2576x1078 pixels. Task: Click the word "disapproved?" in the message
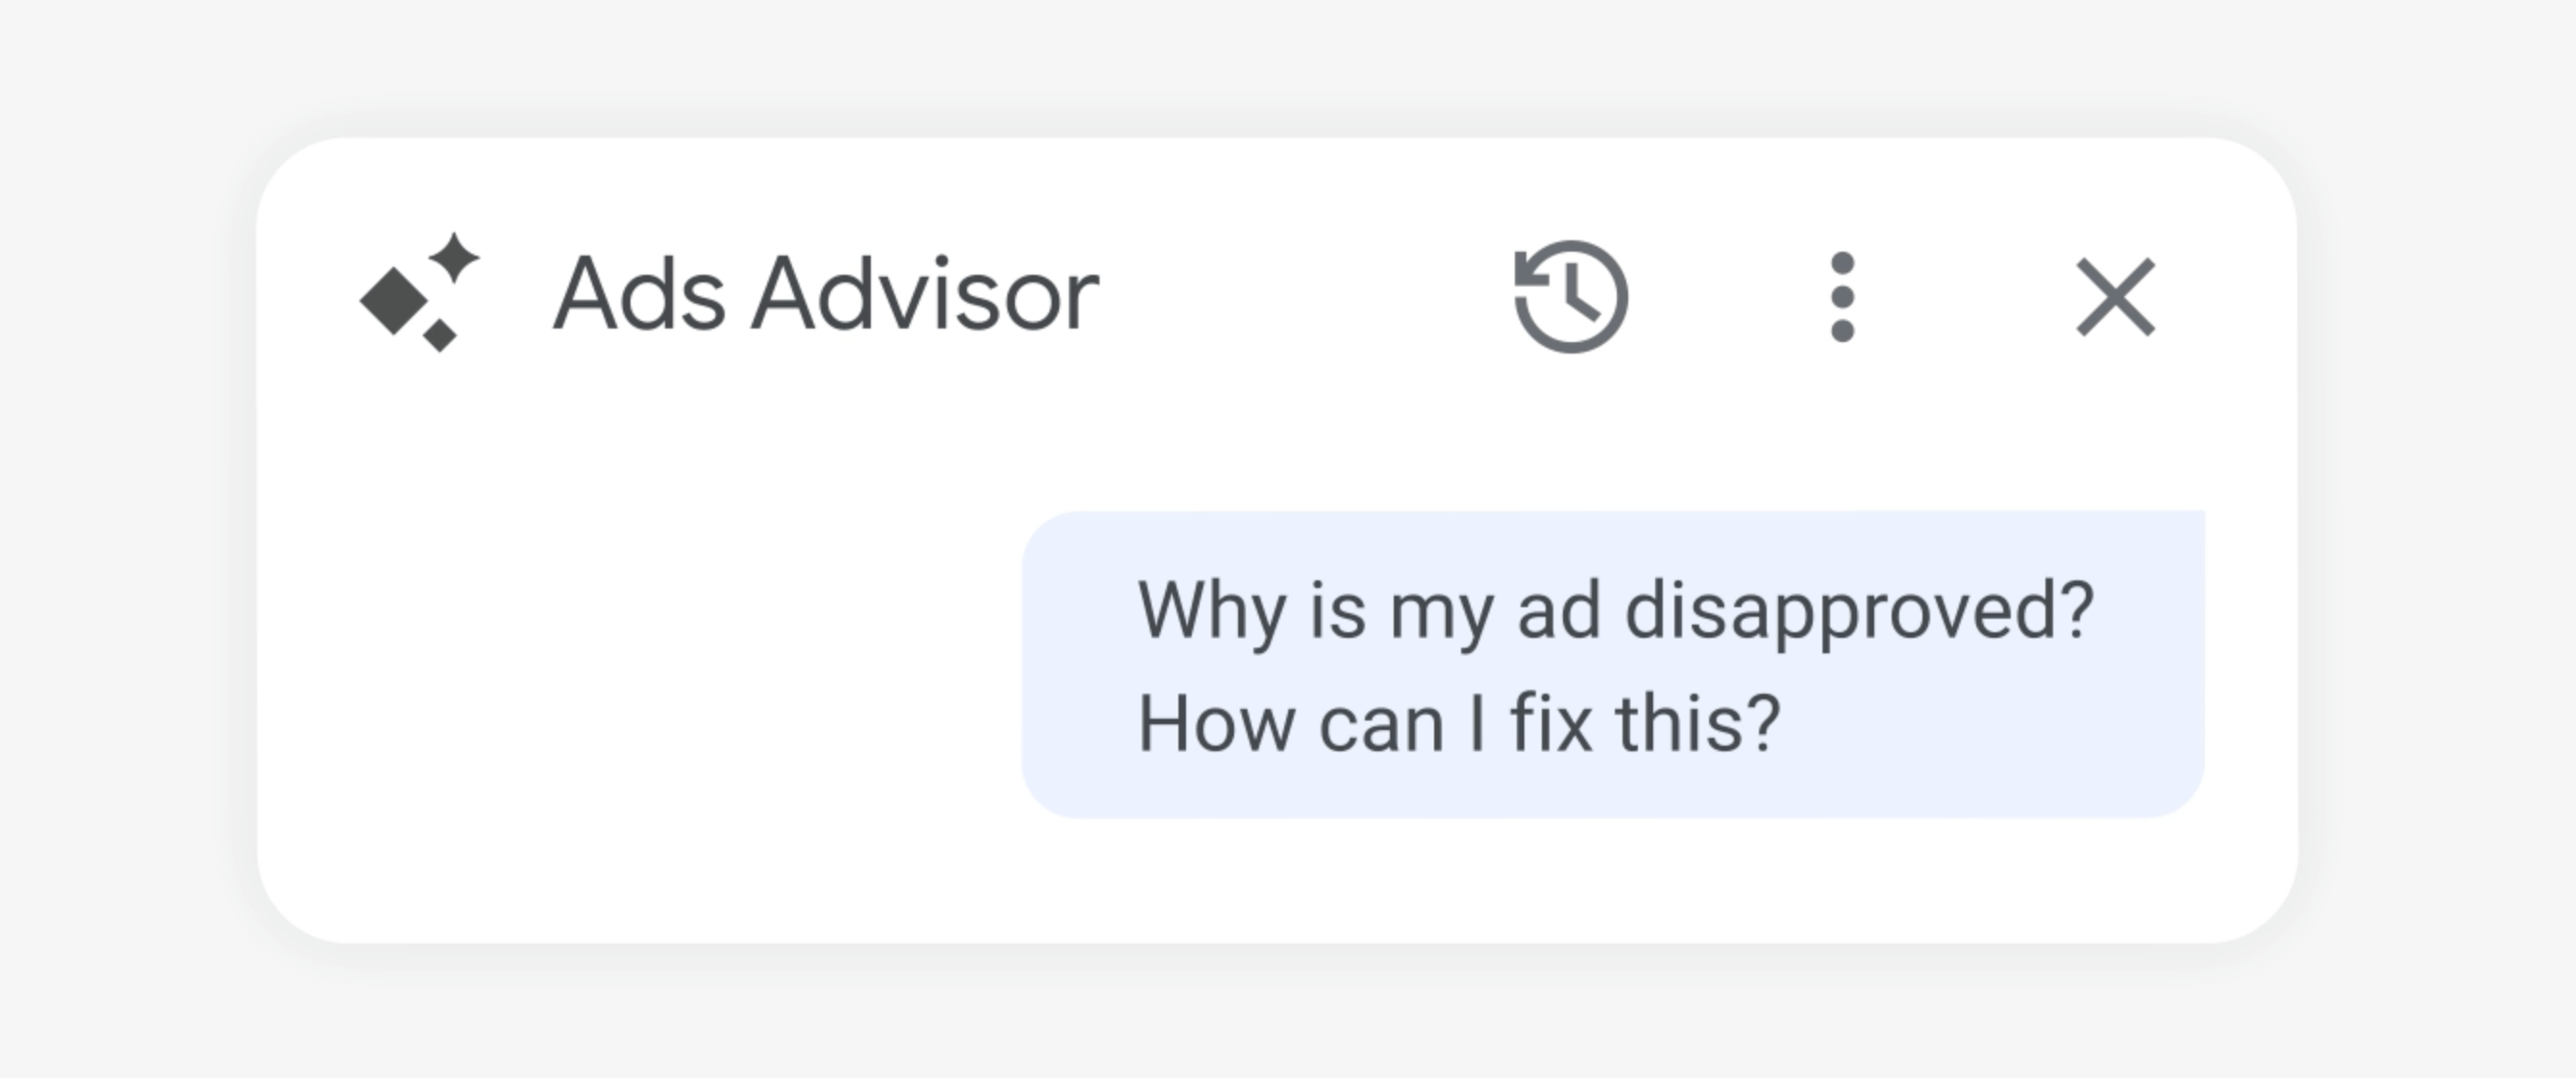[1858, 609]
